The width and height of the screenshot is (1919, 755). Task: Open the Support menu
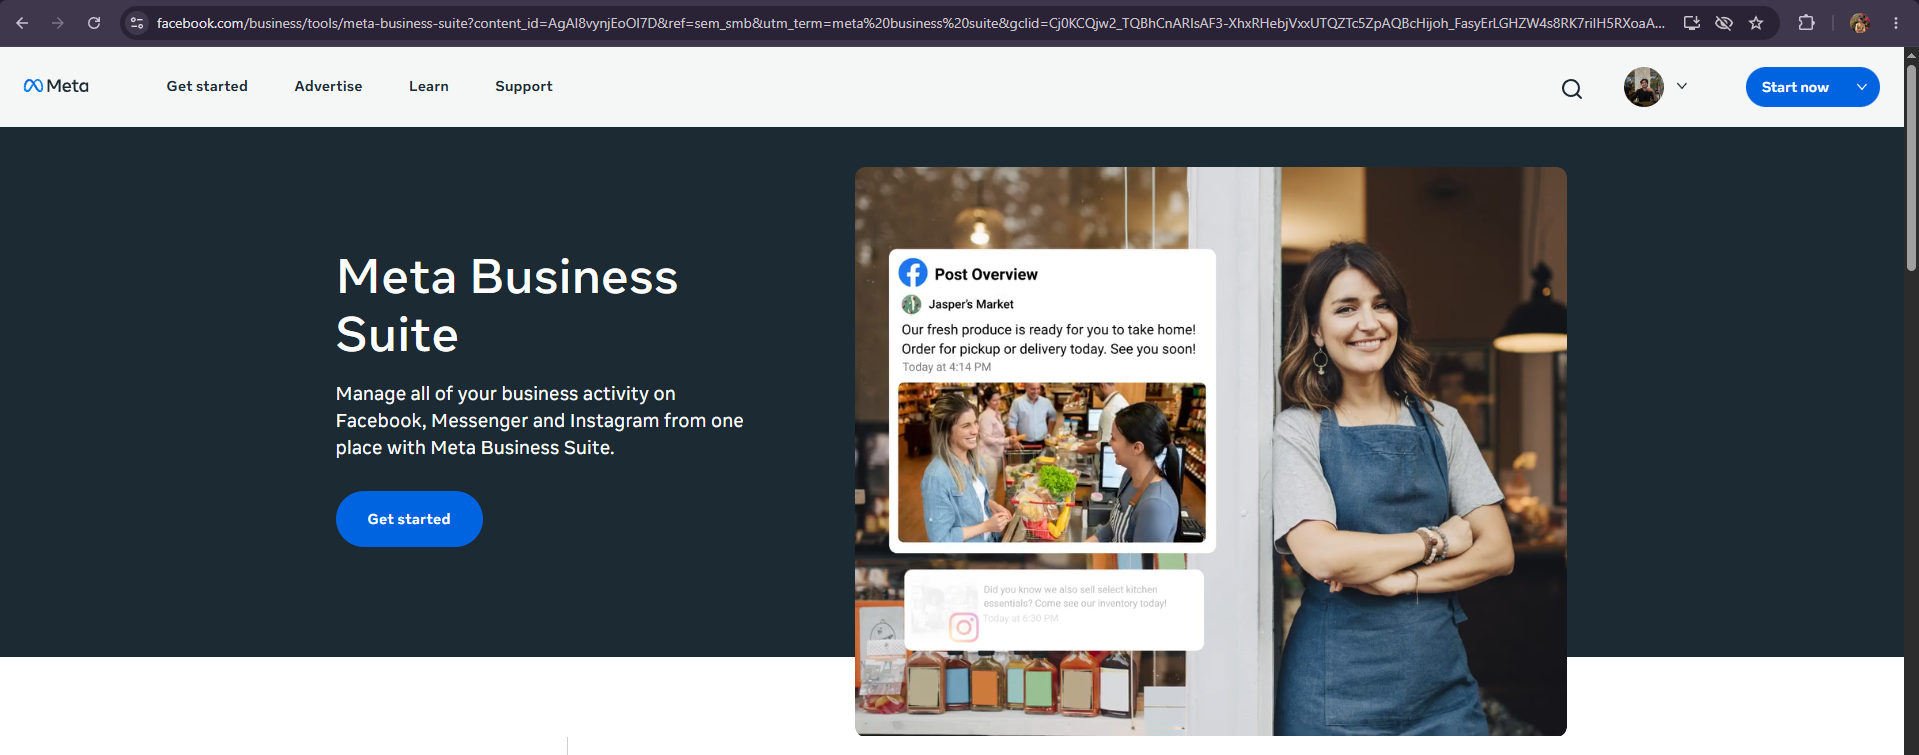pos(524,86)
